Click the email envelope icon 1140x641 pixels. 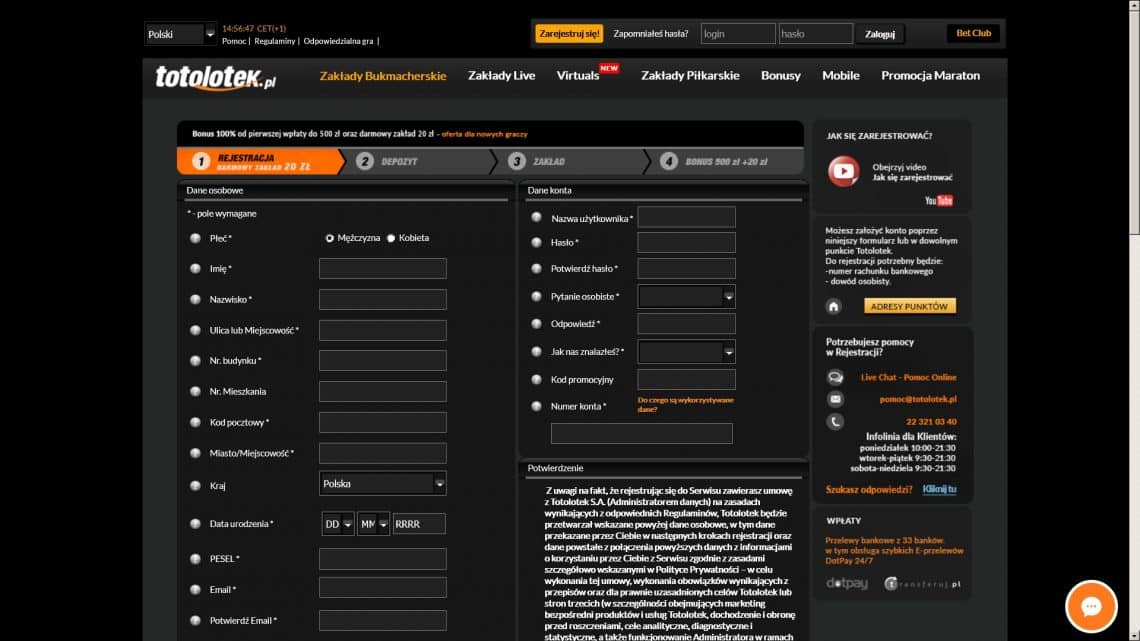tap(835, 399)
